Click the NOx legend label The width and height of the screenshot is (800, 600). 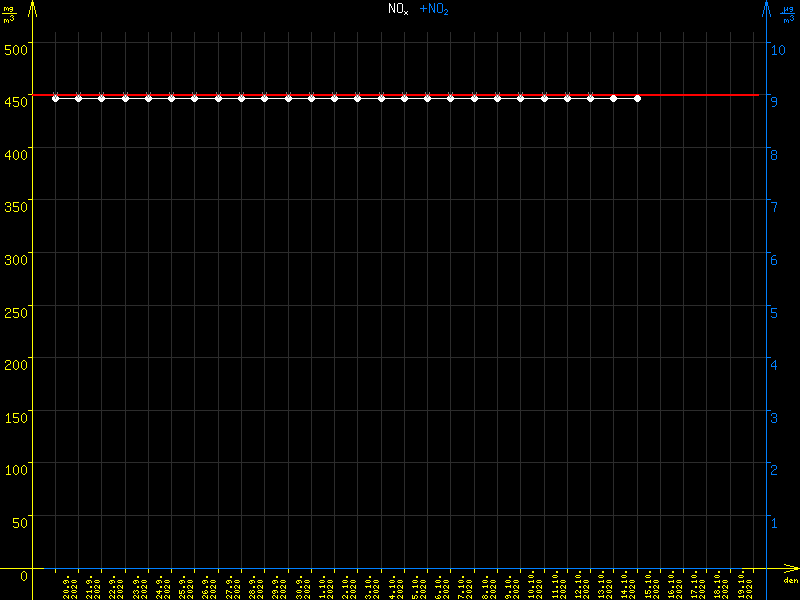[398, 9]
